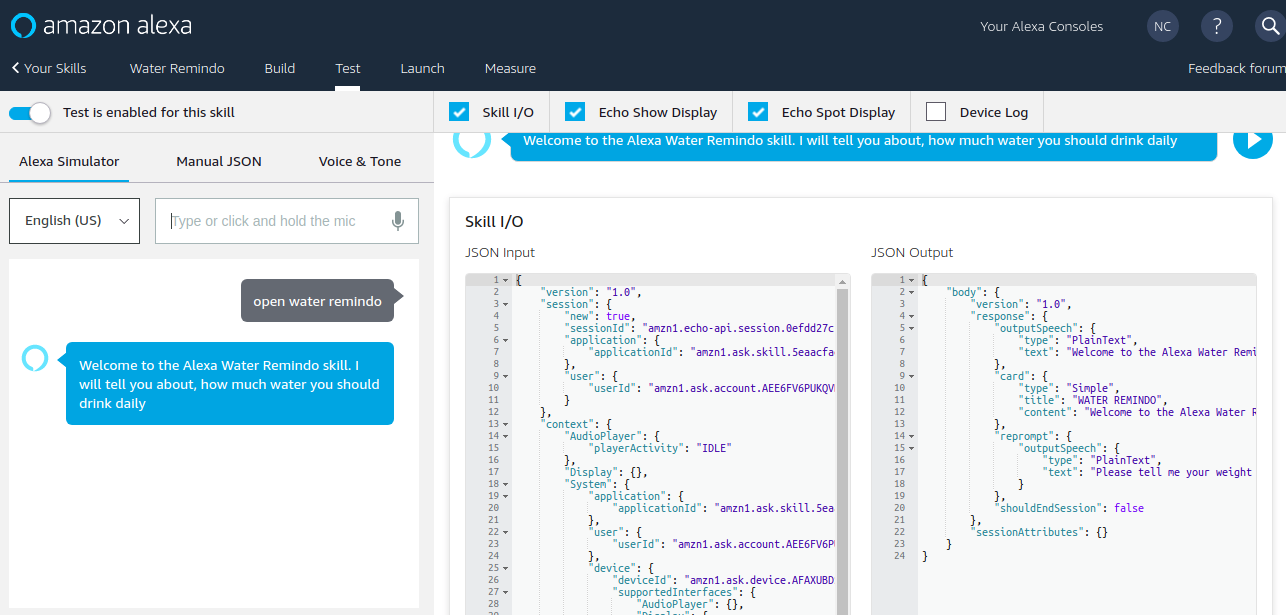Collapse the device block at input line 25
Screen dimensions: 1286x615
506,568
